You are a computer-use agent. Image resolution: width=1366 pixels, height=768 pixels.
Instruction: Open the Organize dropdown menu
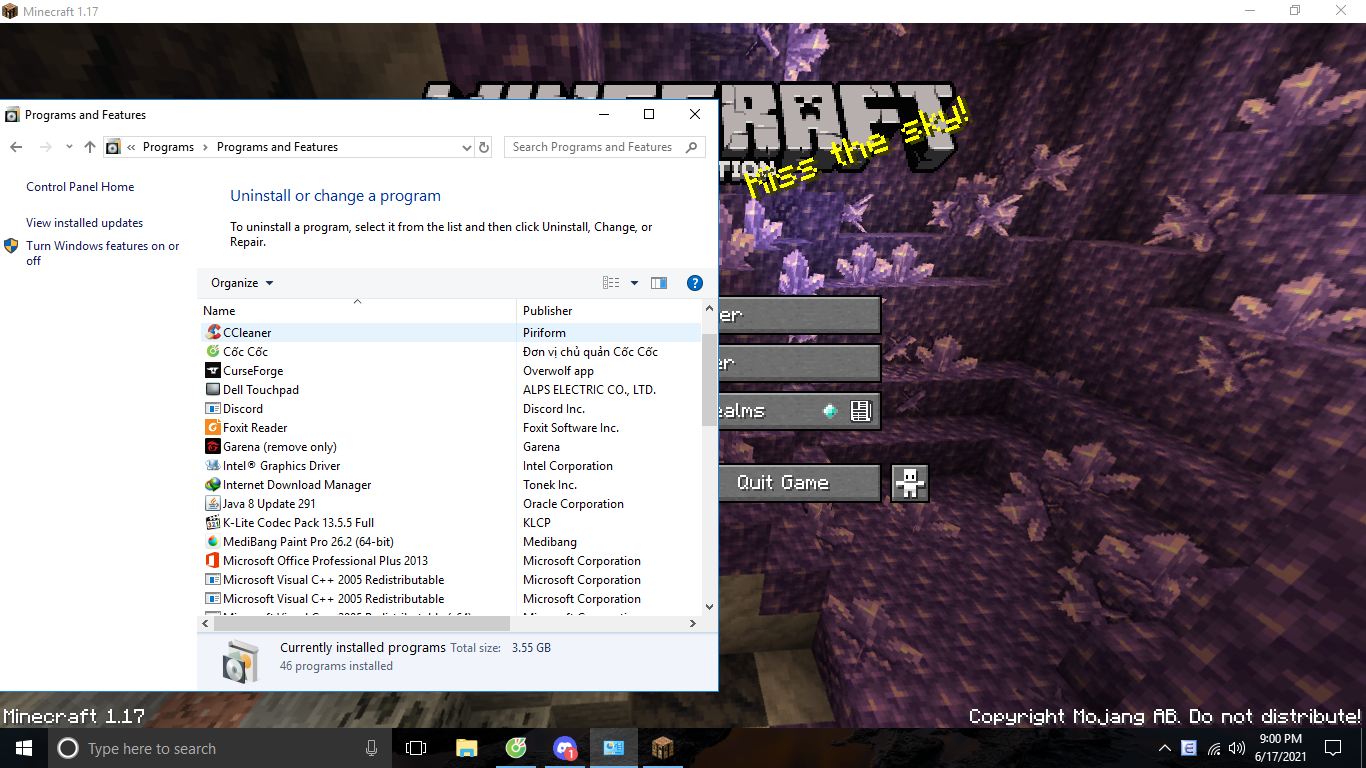242,283
